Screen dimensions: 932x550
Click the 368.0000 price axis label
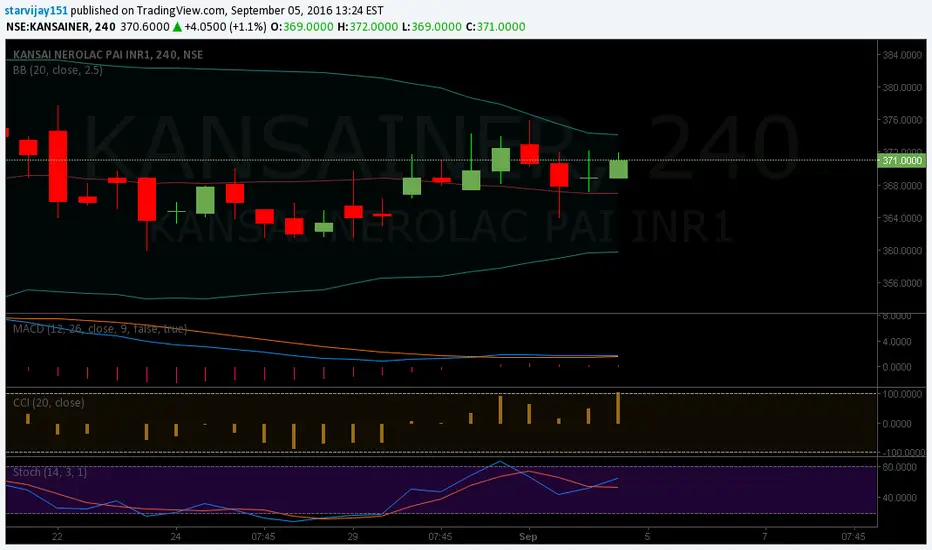click(x=902, y=186)
